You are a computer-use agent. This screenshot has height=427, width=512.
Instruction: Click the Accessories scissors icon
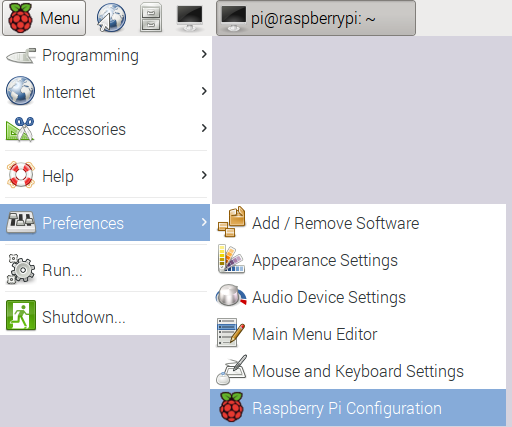(x=20, y=129)
